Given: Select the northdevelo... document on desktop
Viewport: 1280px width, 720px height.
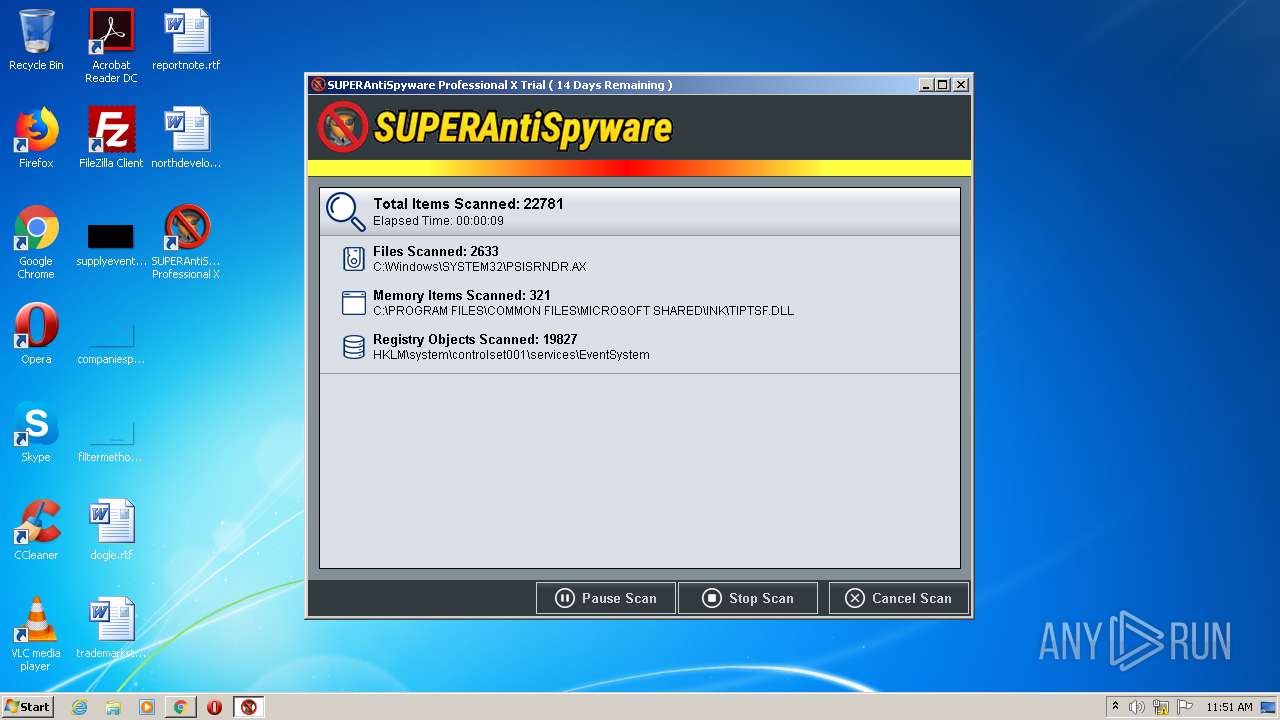Looking at the screenshot, I should click(186, 138).
